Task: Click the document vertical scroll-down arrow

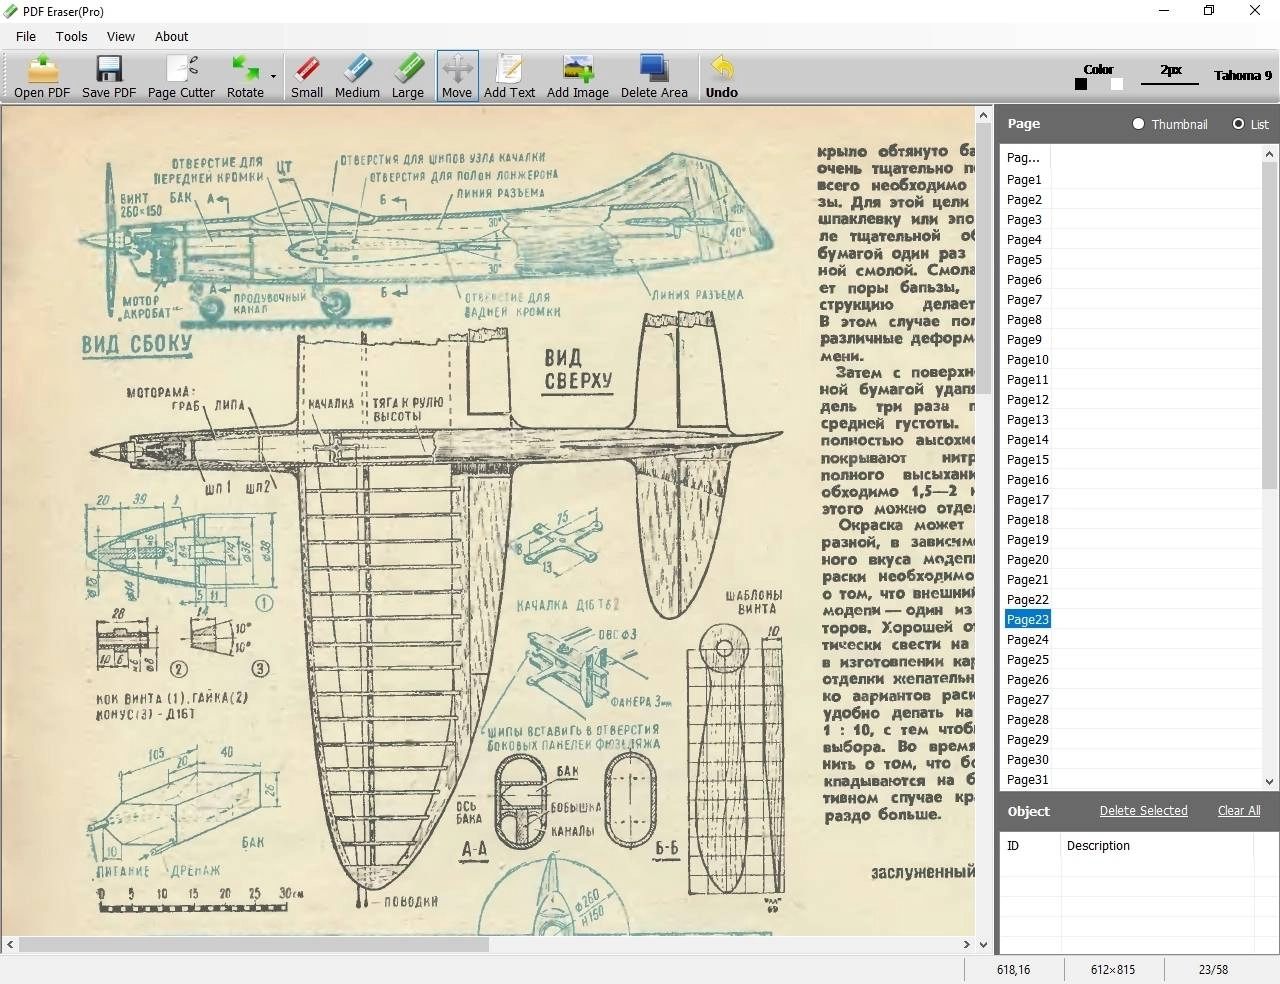Action: pyautogui.click(x=984, y=944)
